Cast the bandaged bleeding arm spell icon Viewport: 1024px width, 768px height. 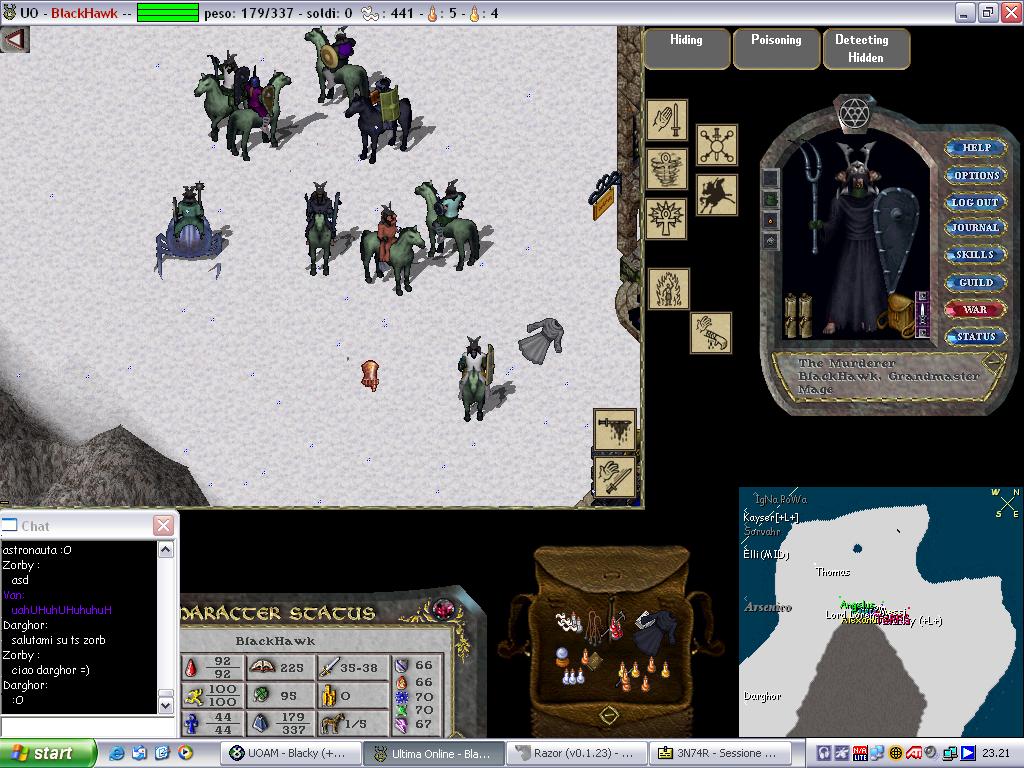[x=711, y=333]
